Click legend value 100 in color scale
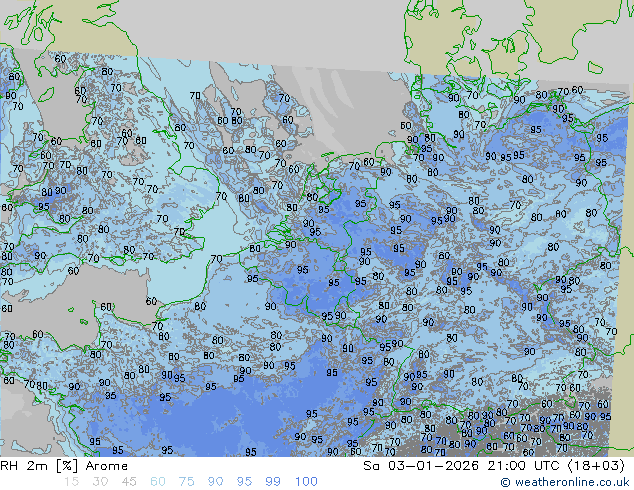Screen dimensions: 634x490 (306, 482)
